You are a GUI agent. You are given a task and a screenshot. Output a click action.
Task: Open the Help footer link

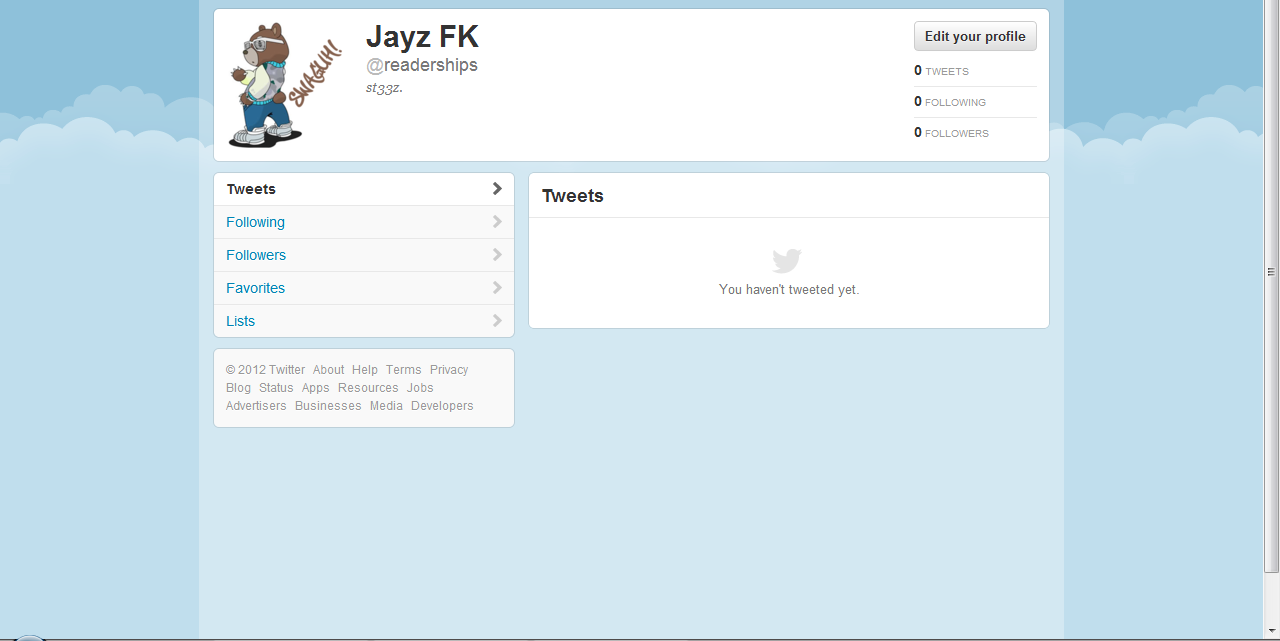[365, 370]
